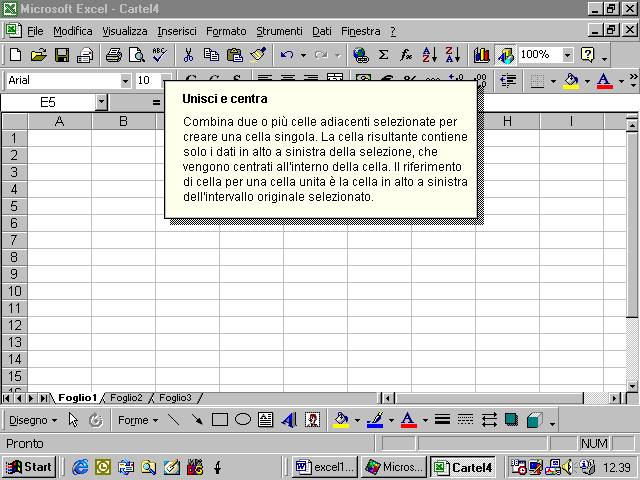Switch to the Foglio2 sheet tab
This screenshot has height=480, width=640.
(x=126, y=398)
